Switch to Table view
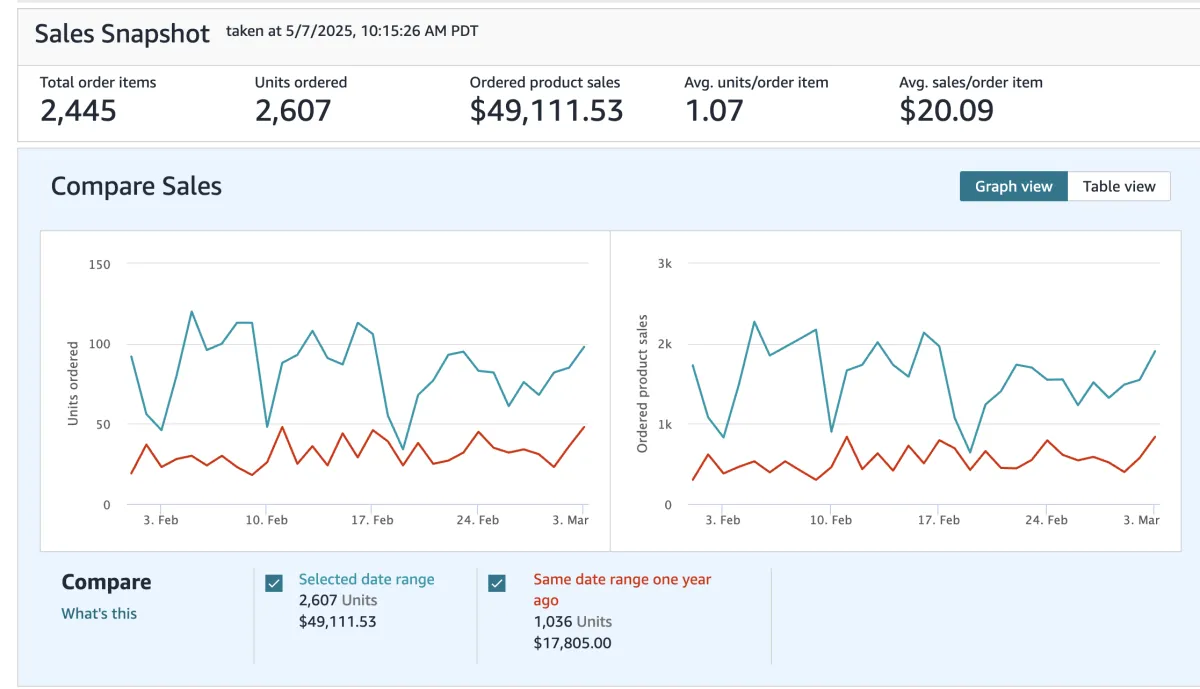 click(x=1119, y=186)
